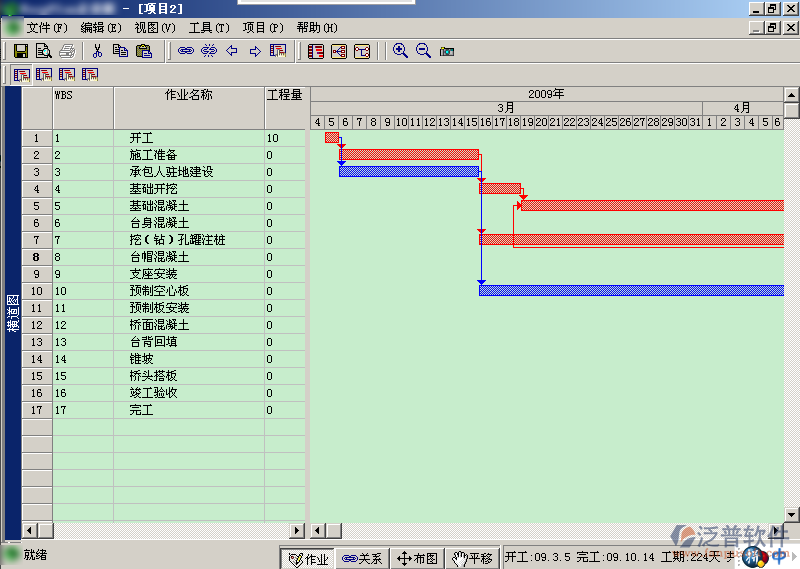Click 工程量 value 10 for 开工
800x569 pixels.
285,138
